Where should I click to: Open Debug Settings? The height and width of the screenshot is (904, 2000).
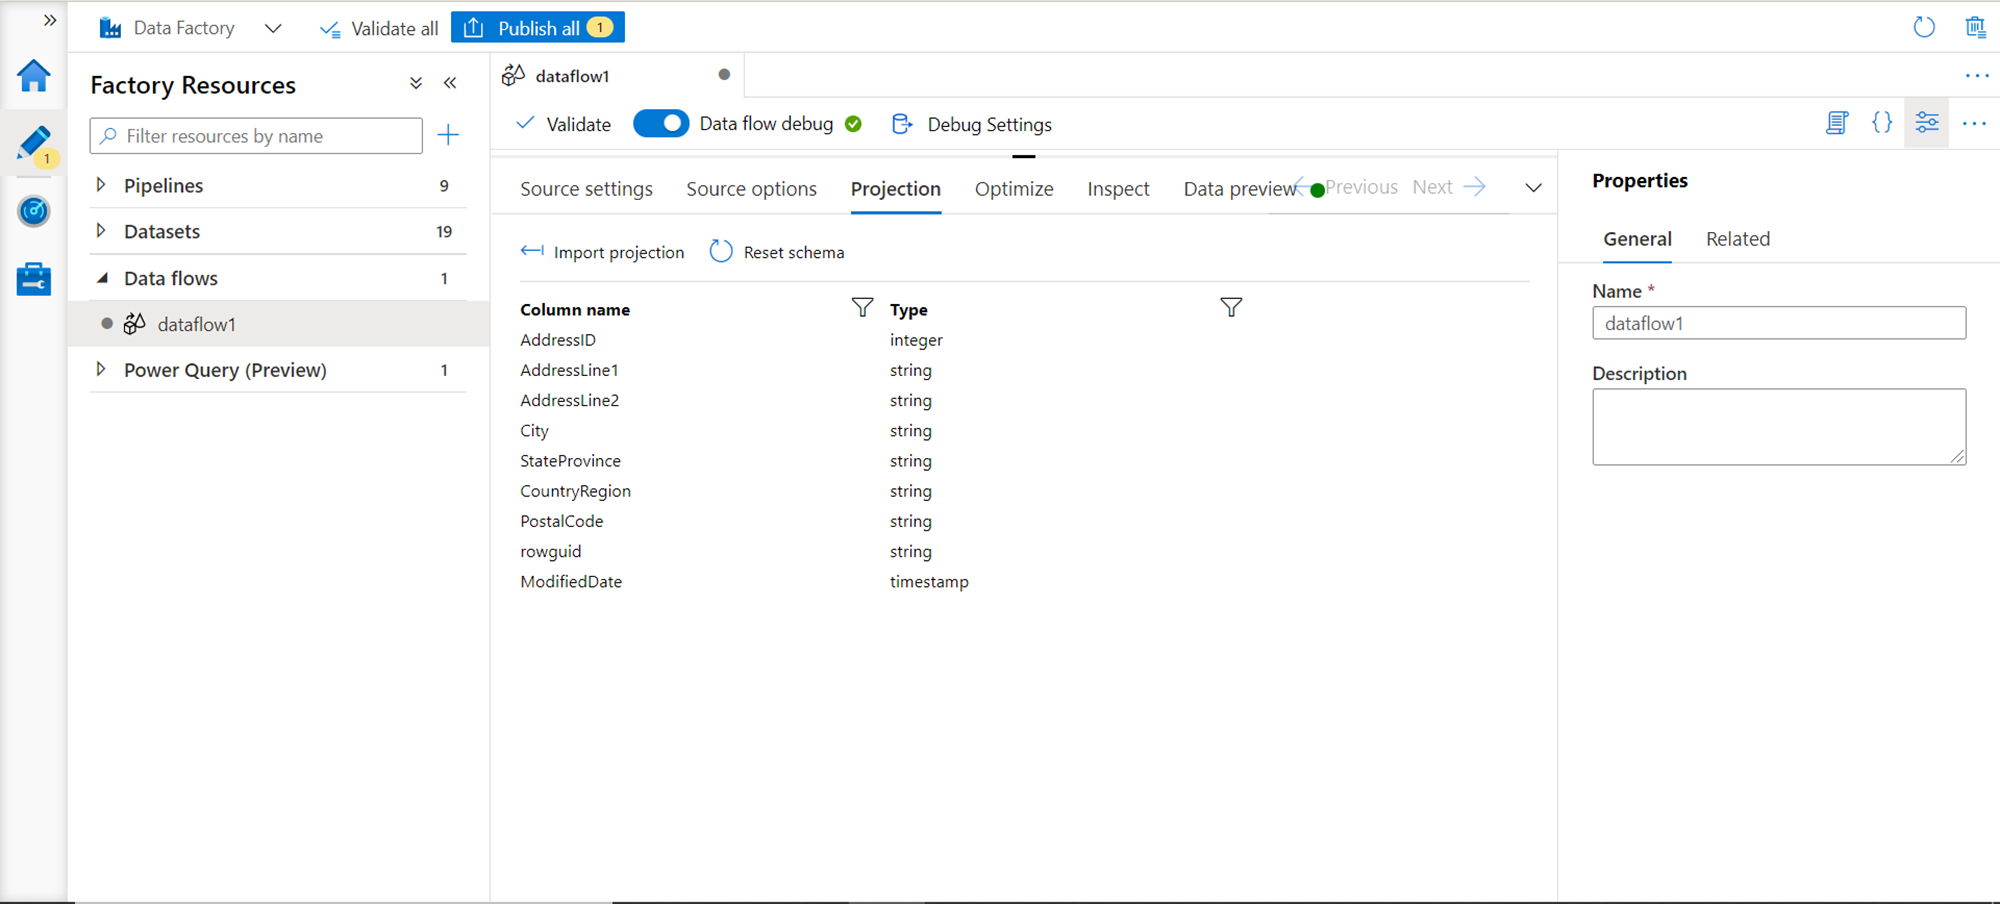[971, 124]
